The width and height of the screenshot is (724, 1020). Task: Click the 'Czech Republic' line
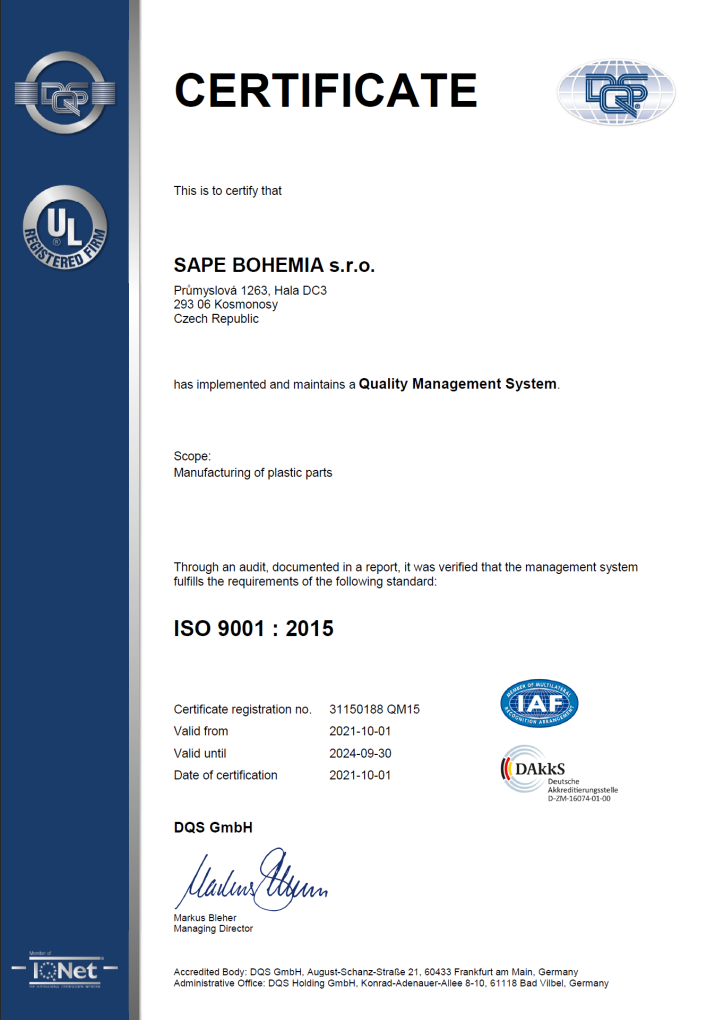point(216,319)
